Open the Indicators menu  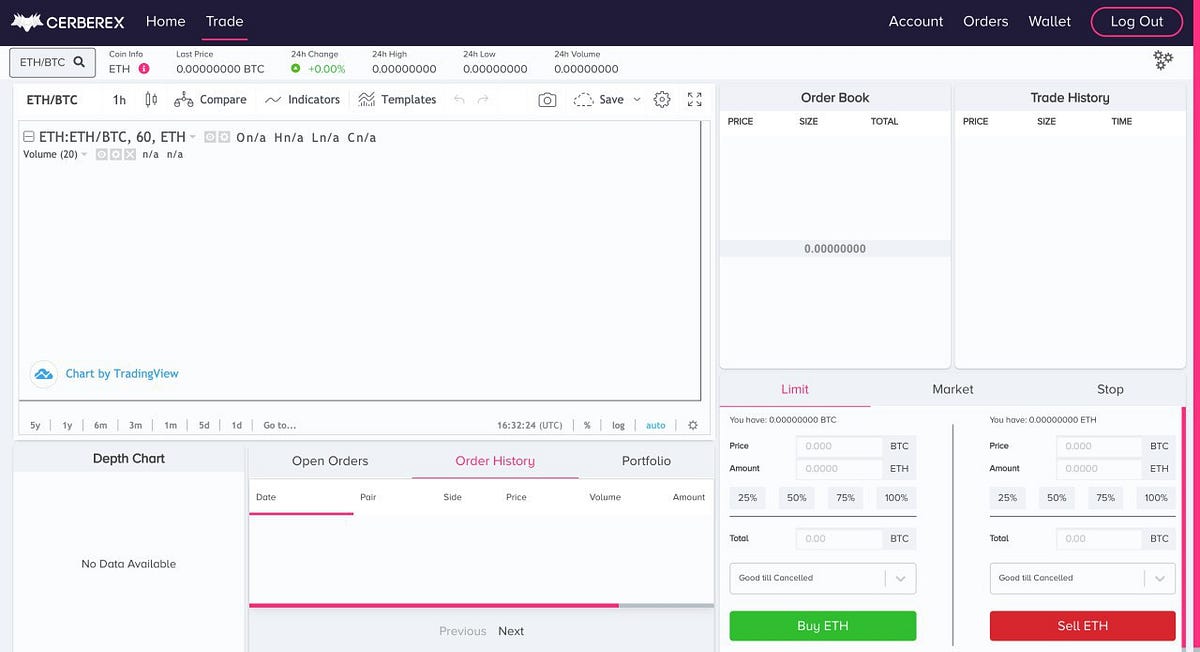tap(302, 99)
